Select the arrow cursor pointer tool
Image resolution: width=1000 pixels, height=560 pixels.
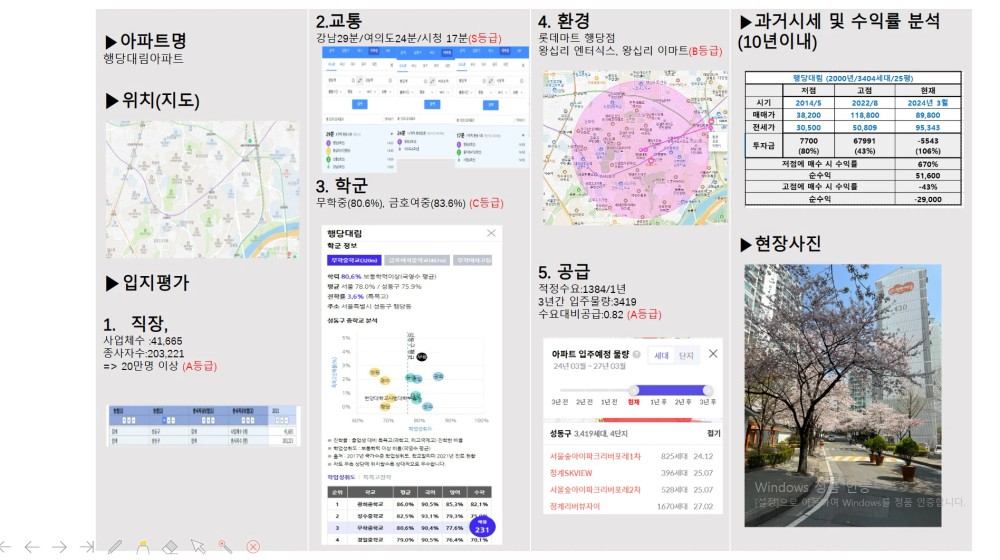(x=198, y=547)
